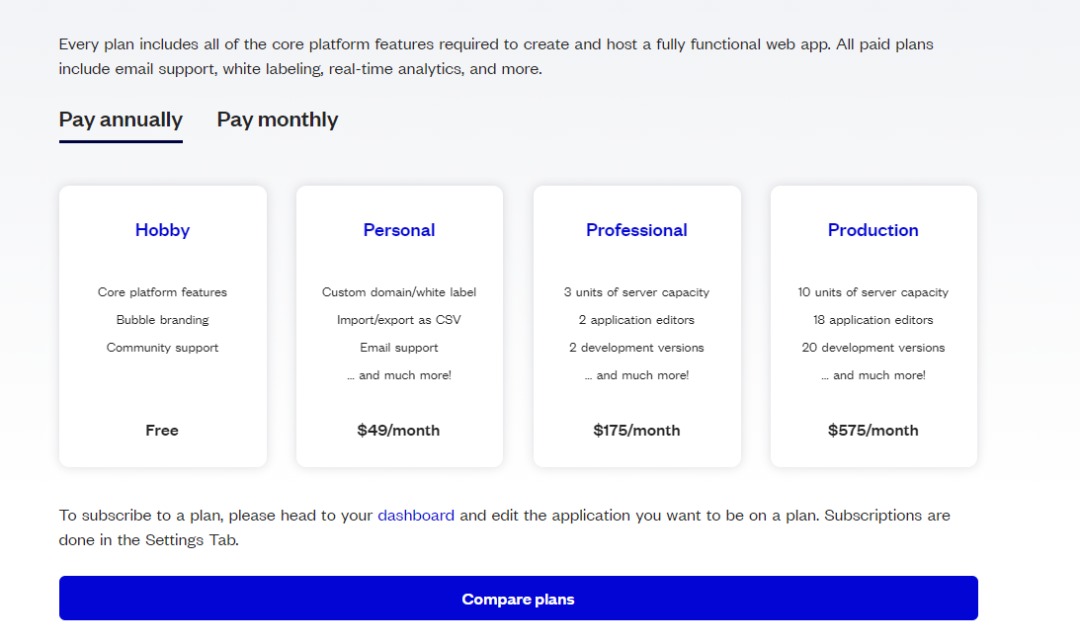
Task: Click "Bubble branding" feature in Hobby card
Action: (162, 321)
